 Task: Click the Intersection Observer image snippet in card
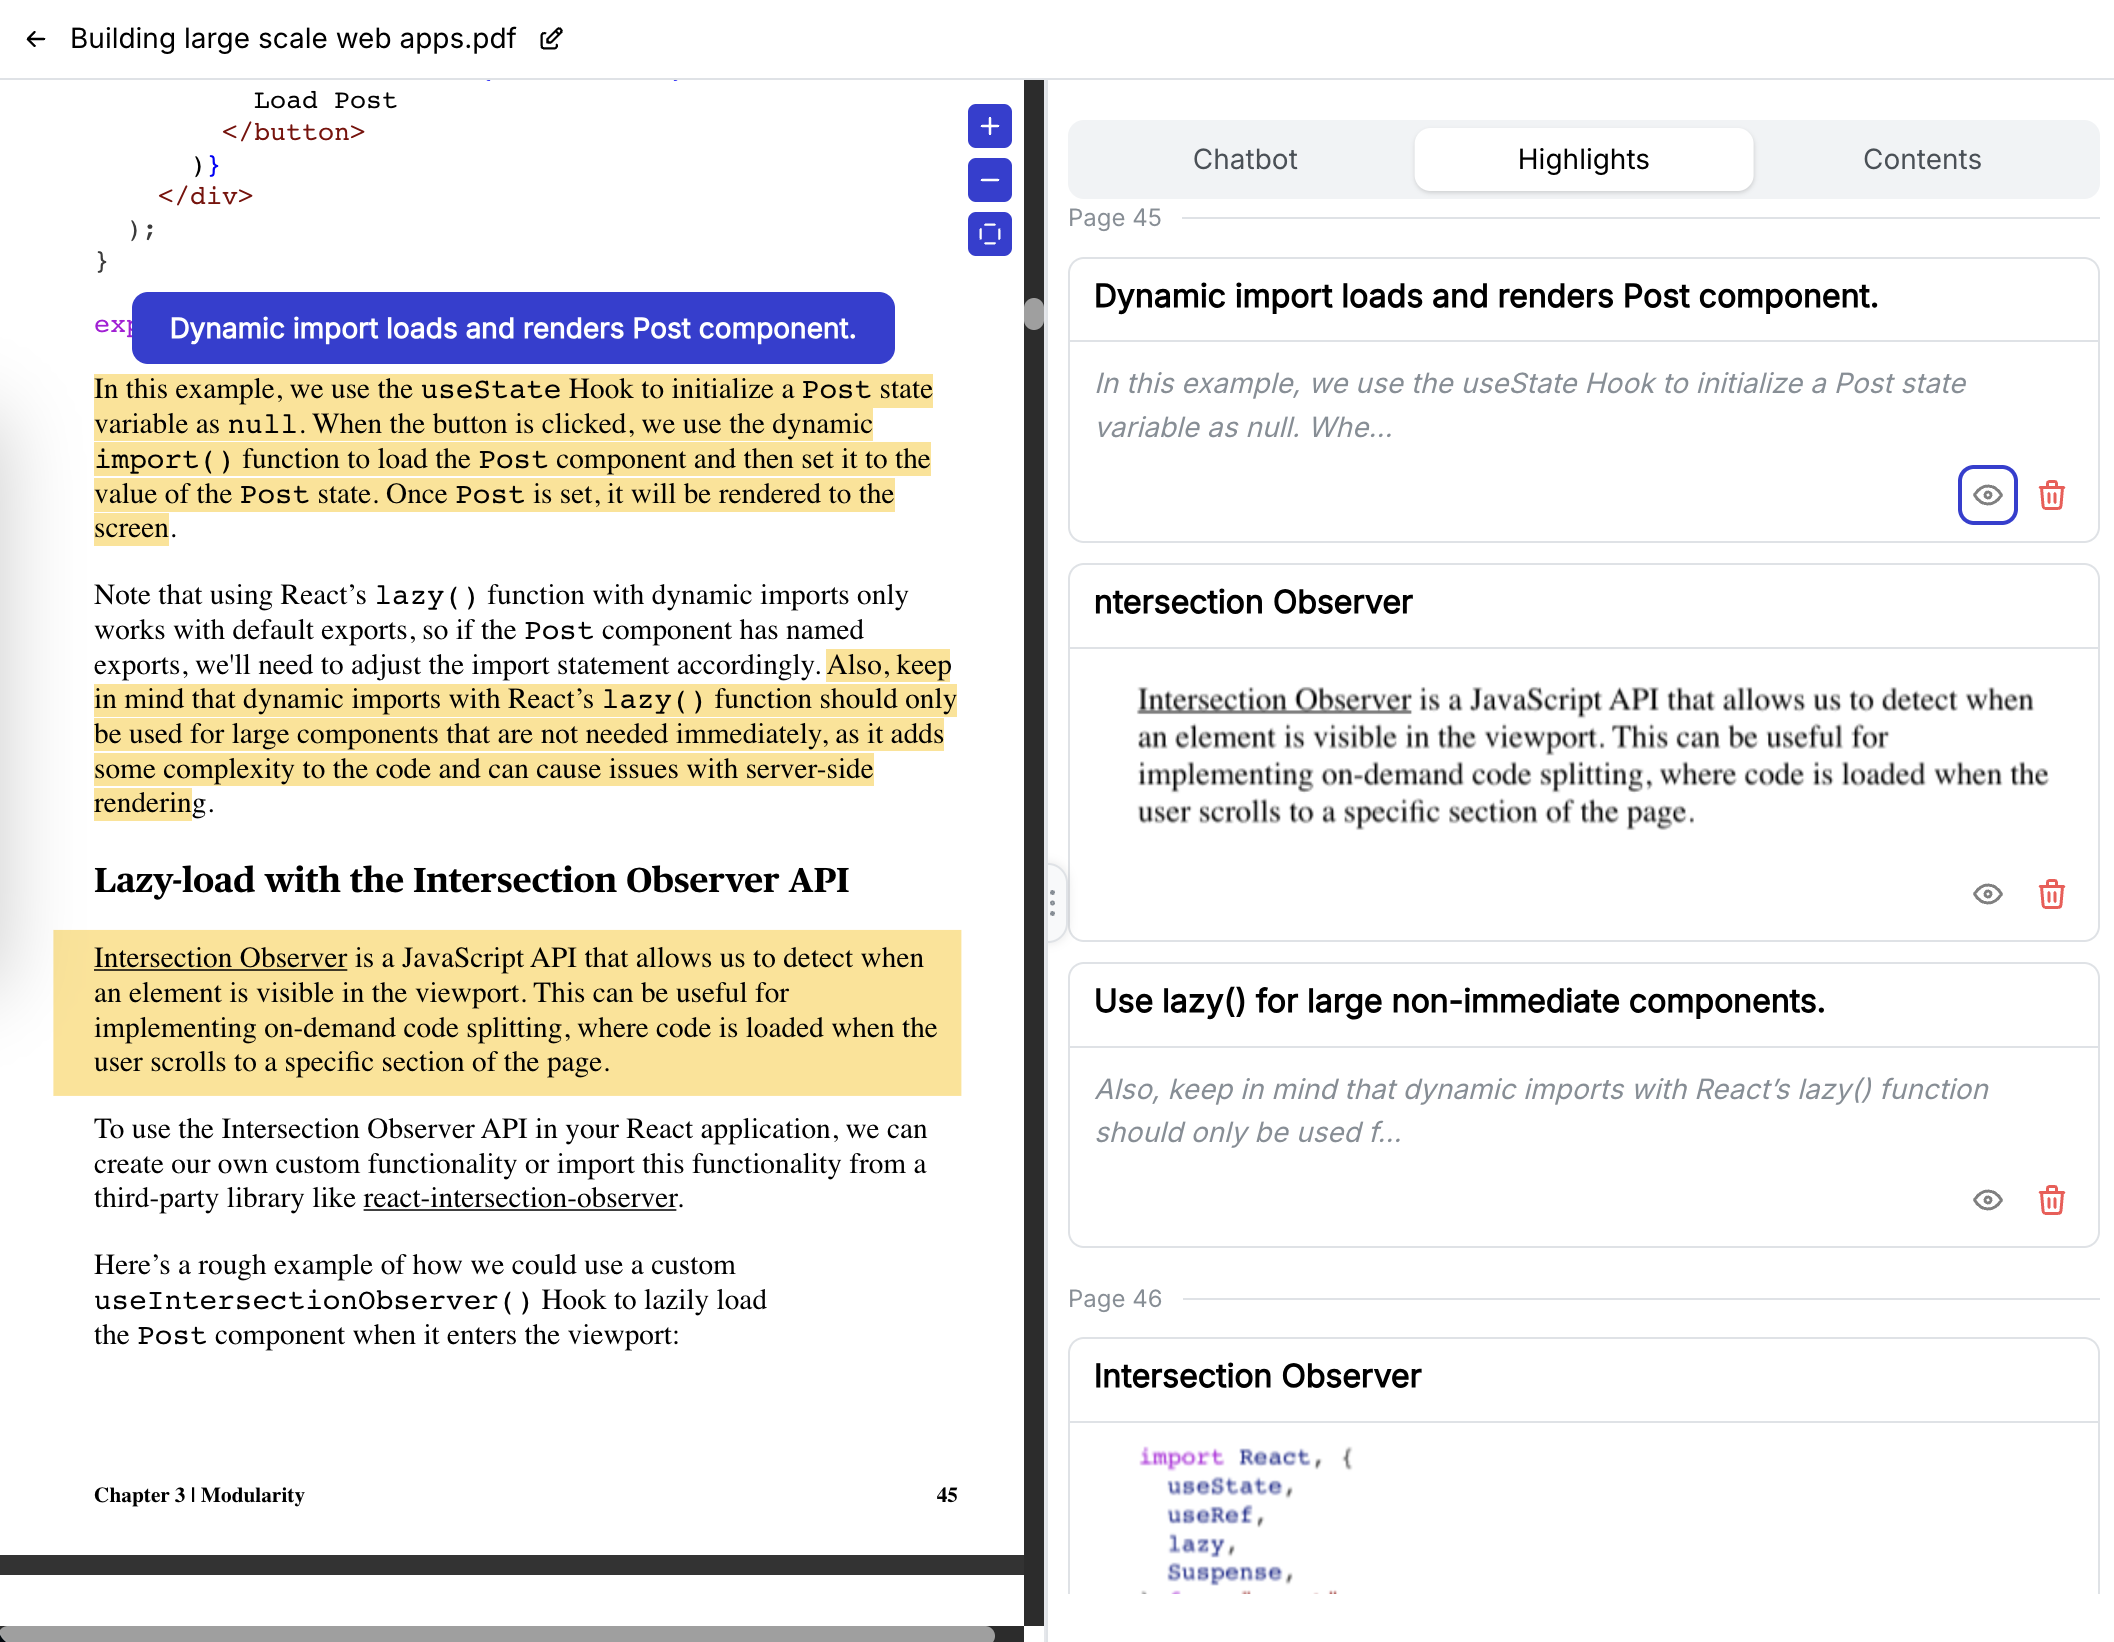tap(1592, 756)
